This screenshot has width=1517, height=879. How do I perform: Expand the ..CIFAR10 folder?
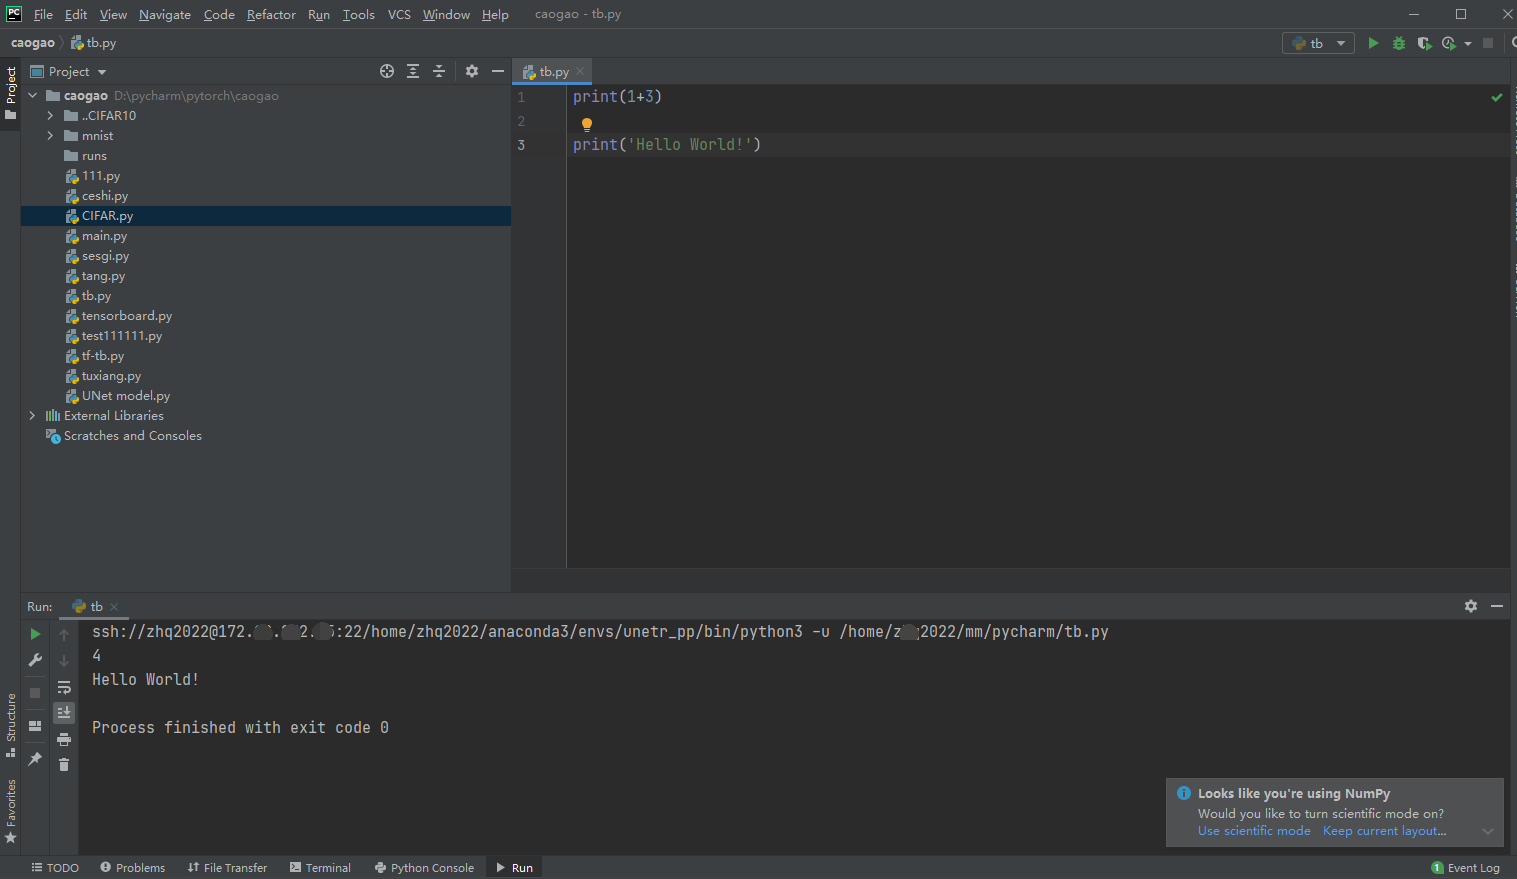pyautogui.click(x=50, y=116)
